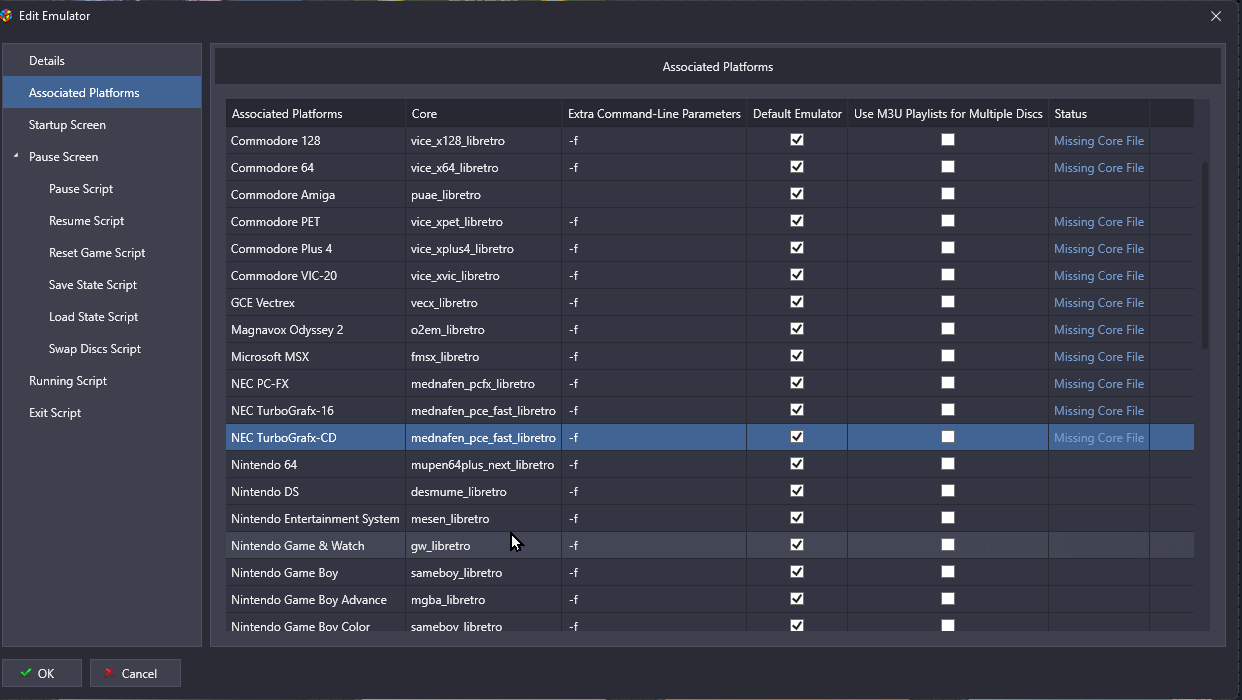The image size is (1242, 700).
Task: Select the Commodore Amiga platform cell
Action: (x=315, y=195)
